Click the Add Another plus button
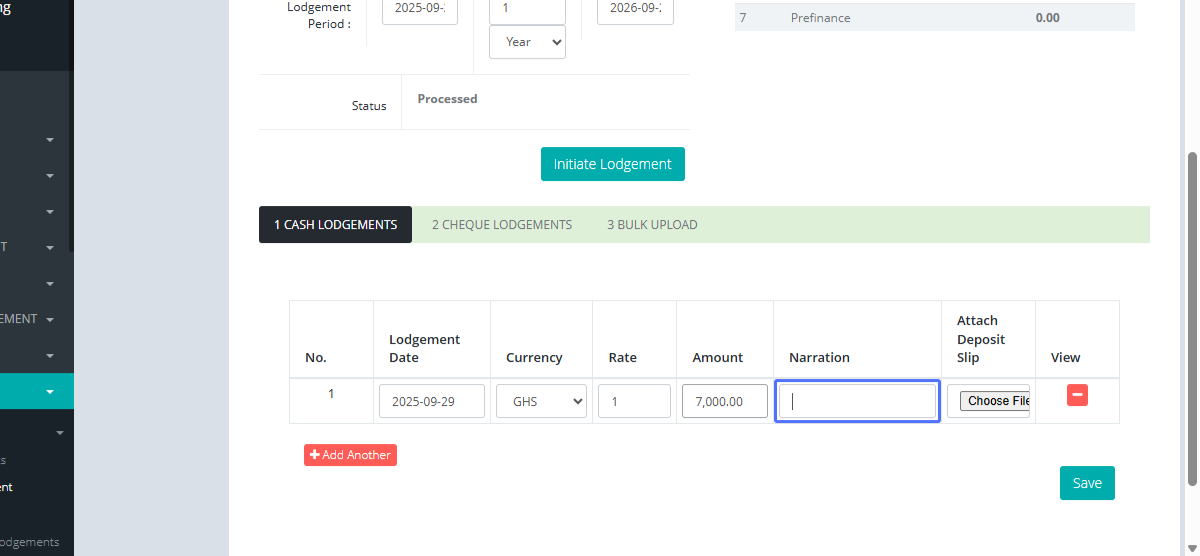This screenshot has width=1200, height=556. pos(350,455)
